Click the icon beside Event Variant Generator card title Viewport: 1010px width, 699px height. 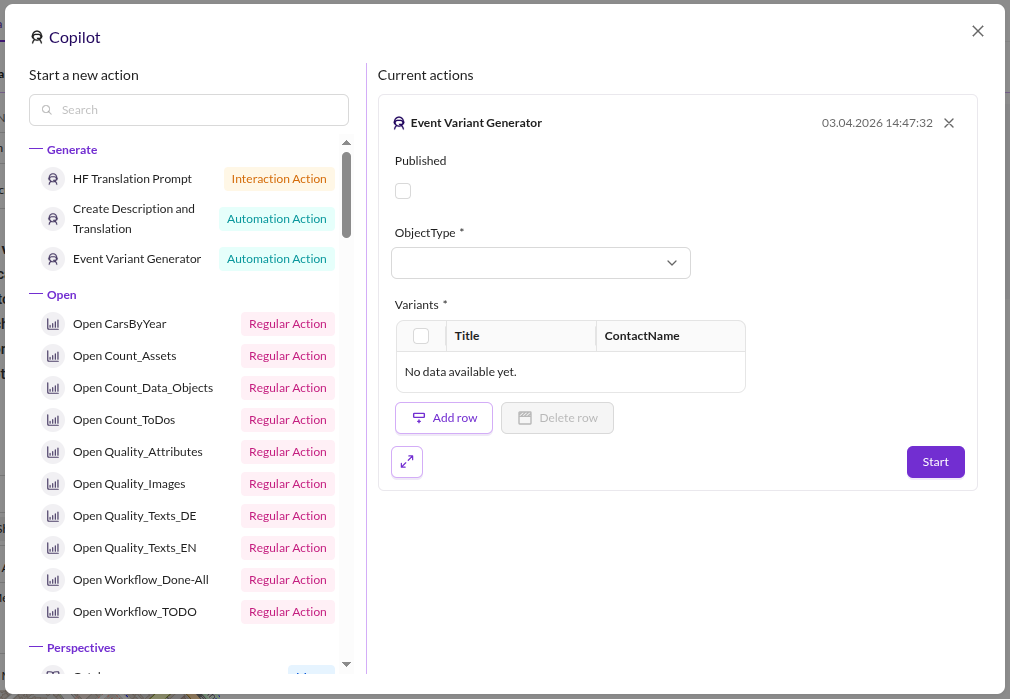(399, 123)
